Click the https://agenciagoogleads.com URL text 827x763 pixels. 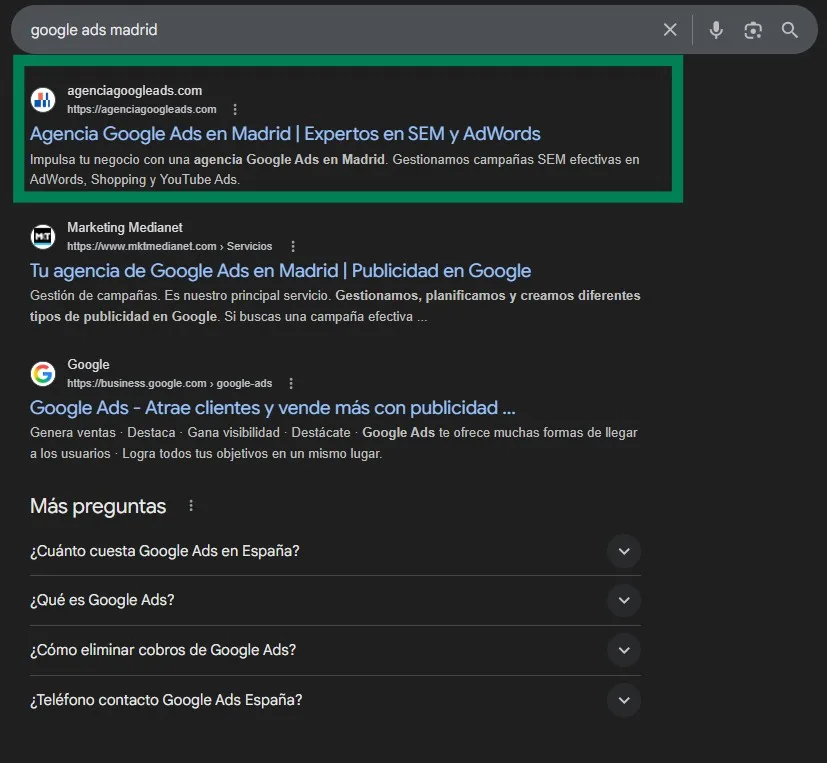(x=141, y=109)
